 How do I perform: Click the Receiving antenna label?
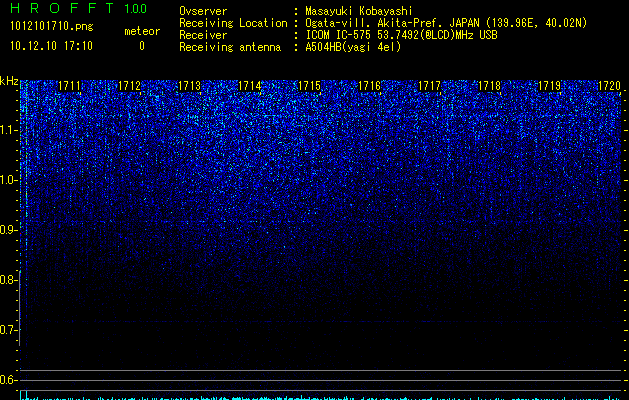230,47
